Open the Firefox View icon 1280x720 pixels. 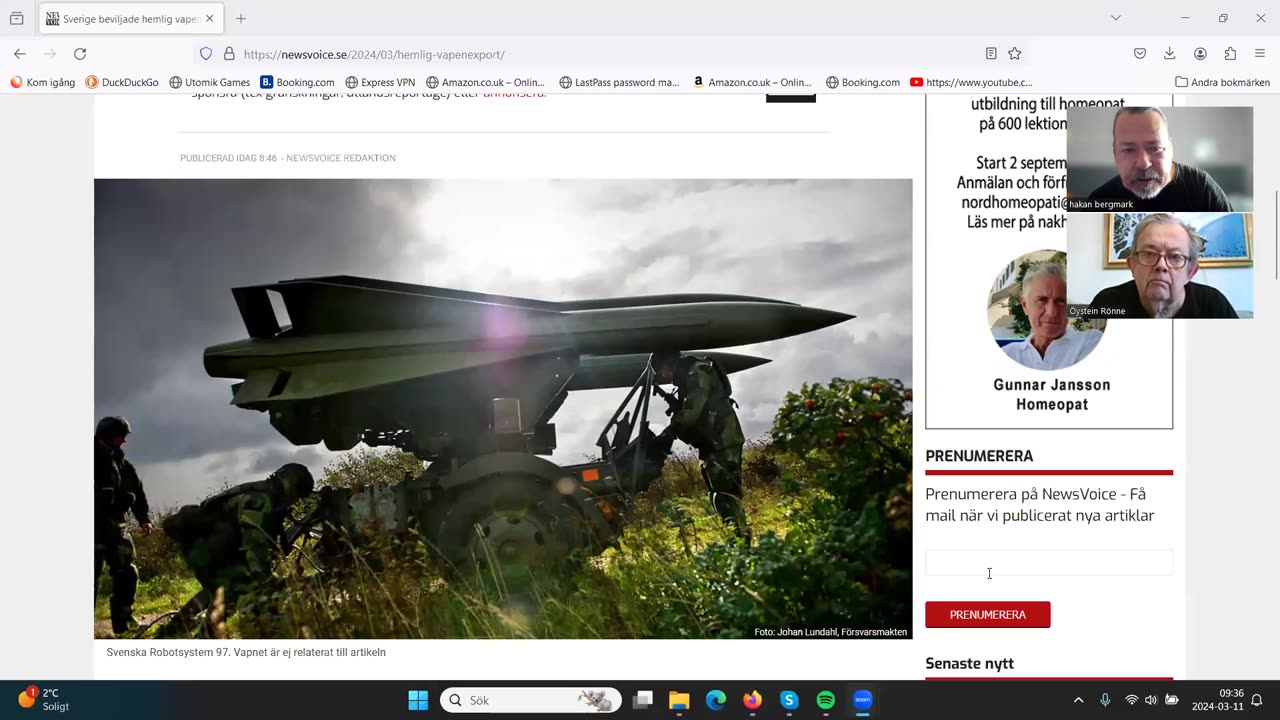tap(16, 18)
